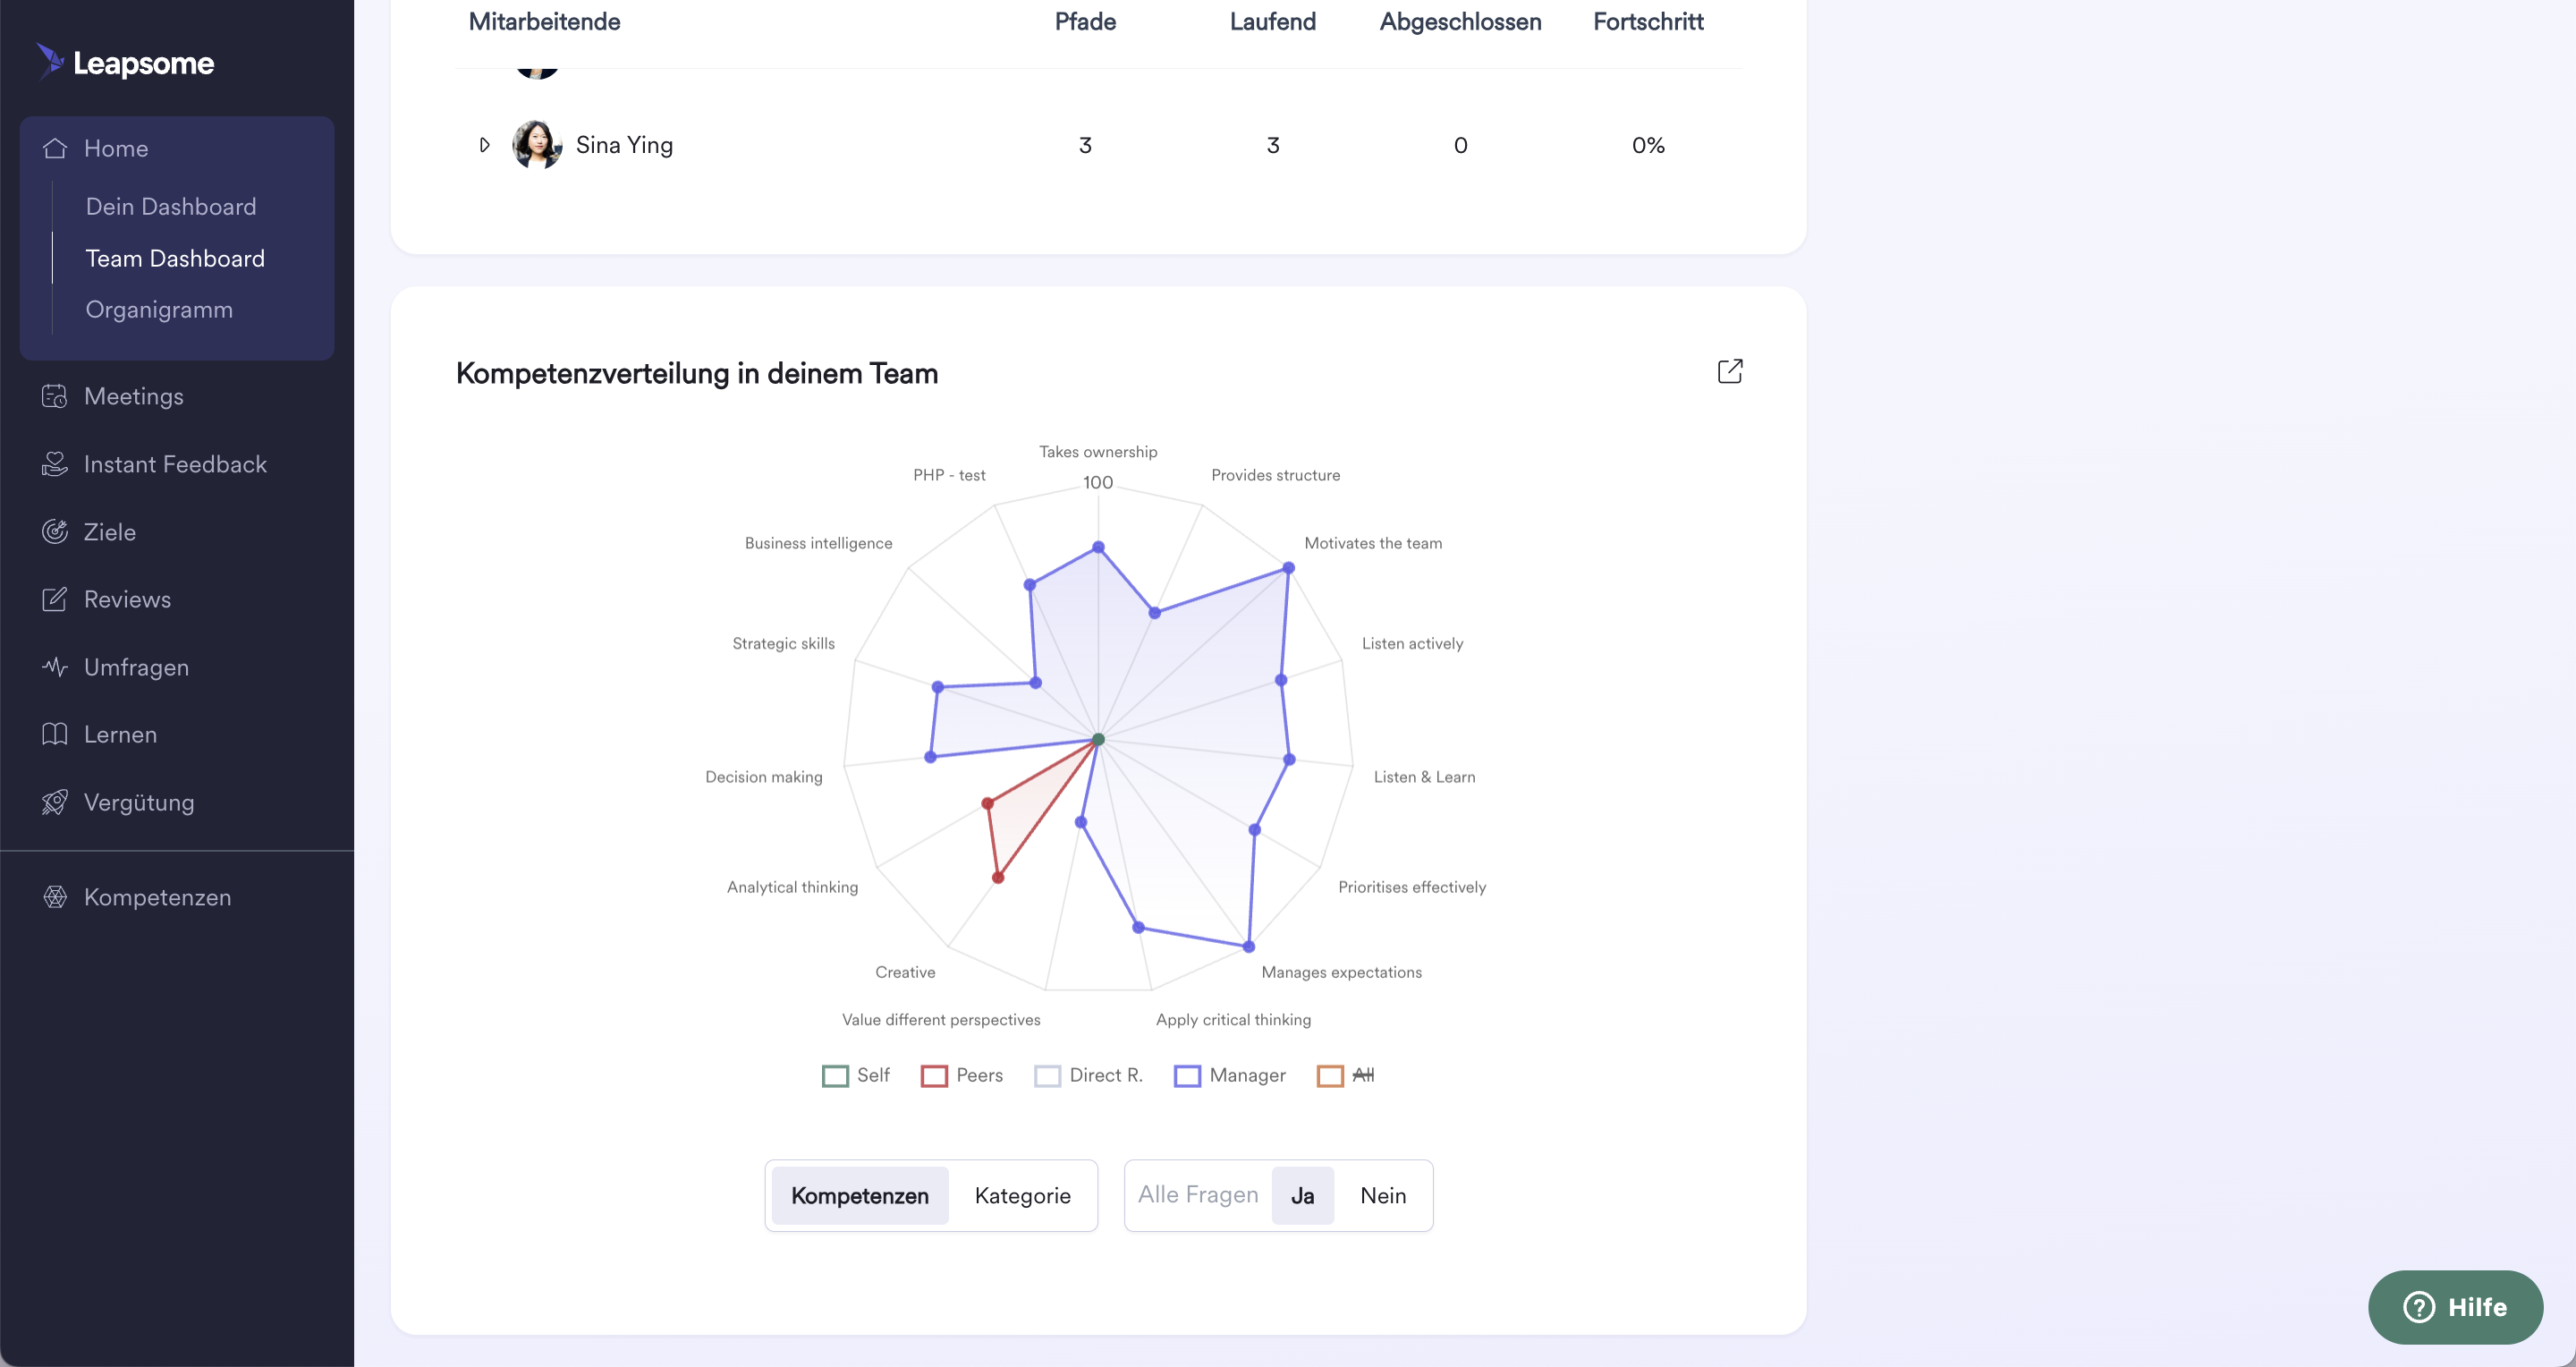
Task: Click the Apply critical thinking label
Action: pyautogui.click(x=1233, y=1019)
